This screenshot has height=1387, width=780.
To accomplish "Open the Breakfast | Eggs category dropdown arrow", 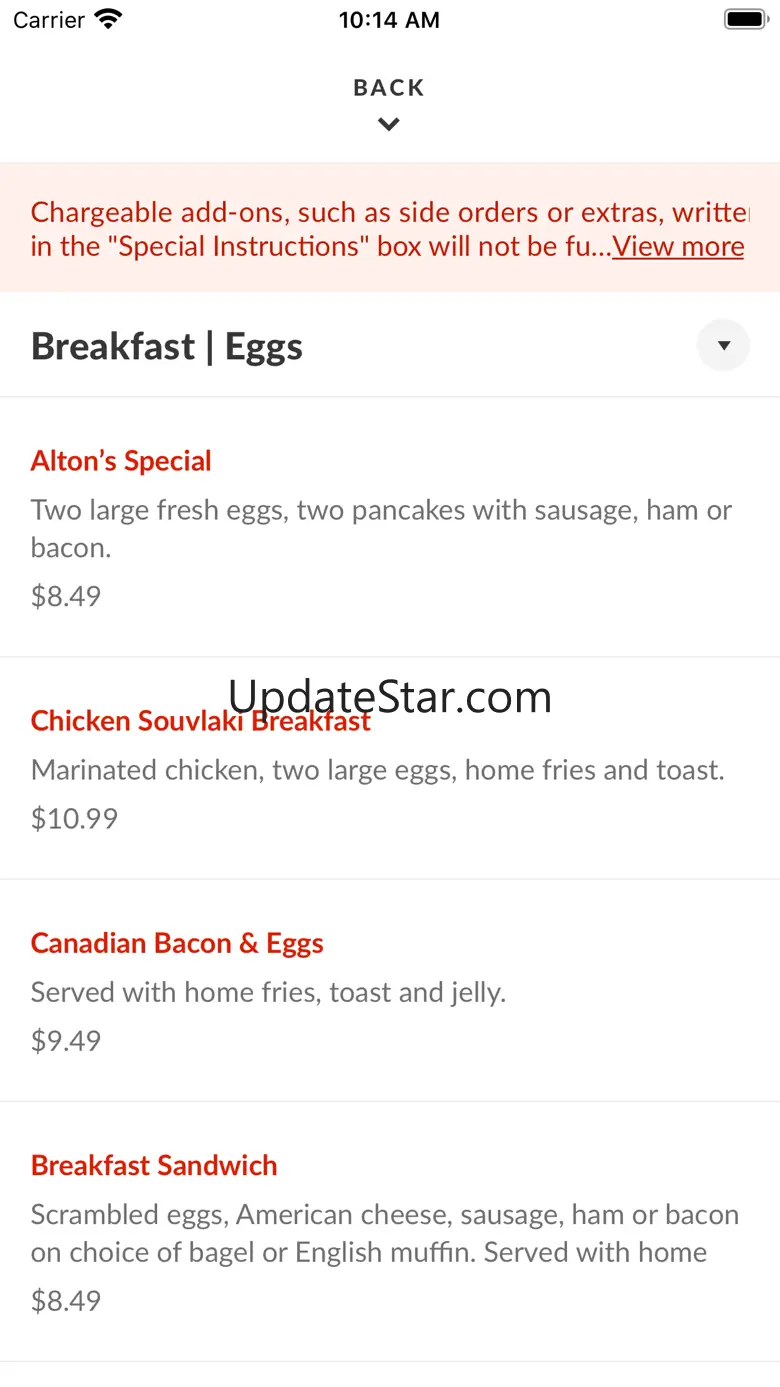I will [723, 346].
